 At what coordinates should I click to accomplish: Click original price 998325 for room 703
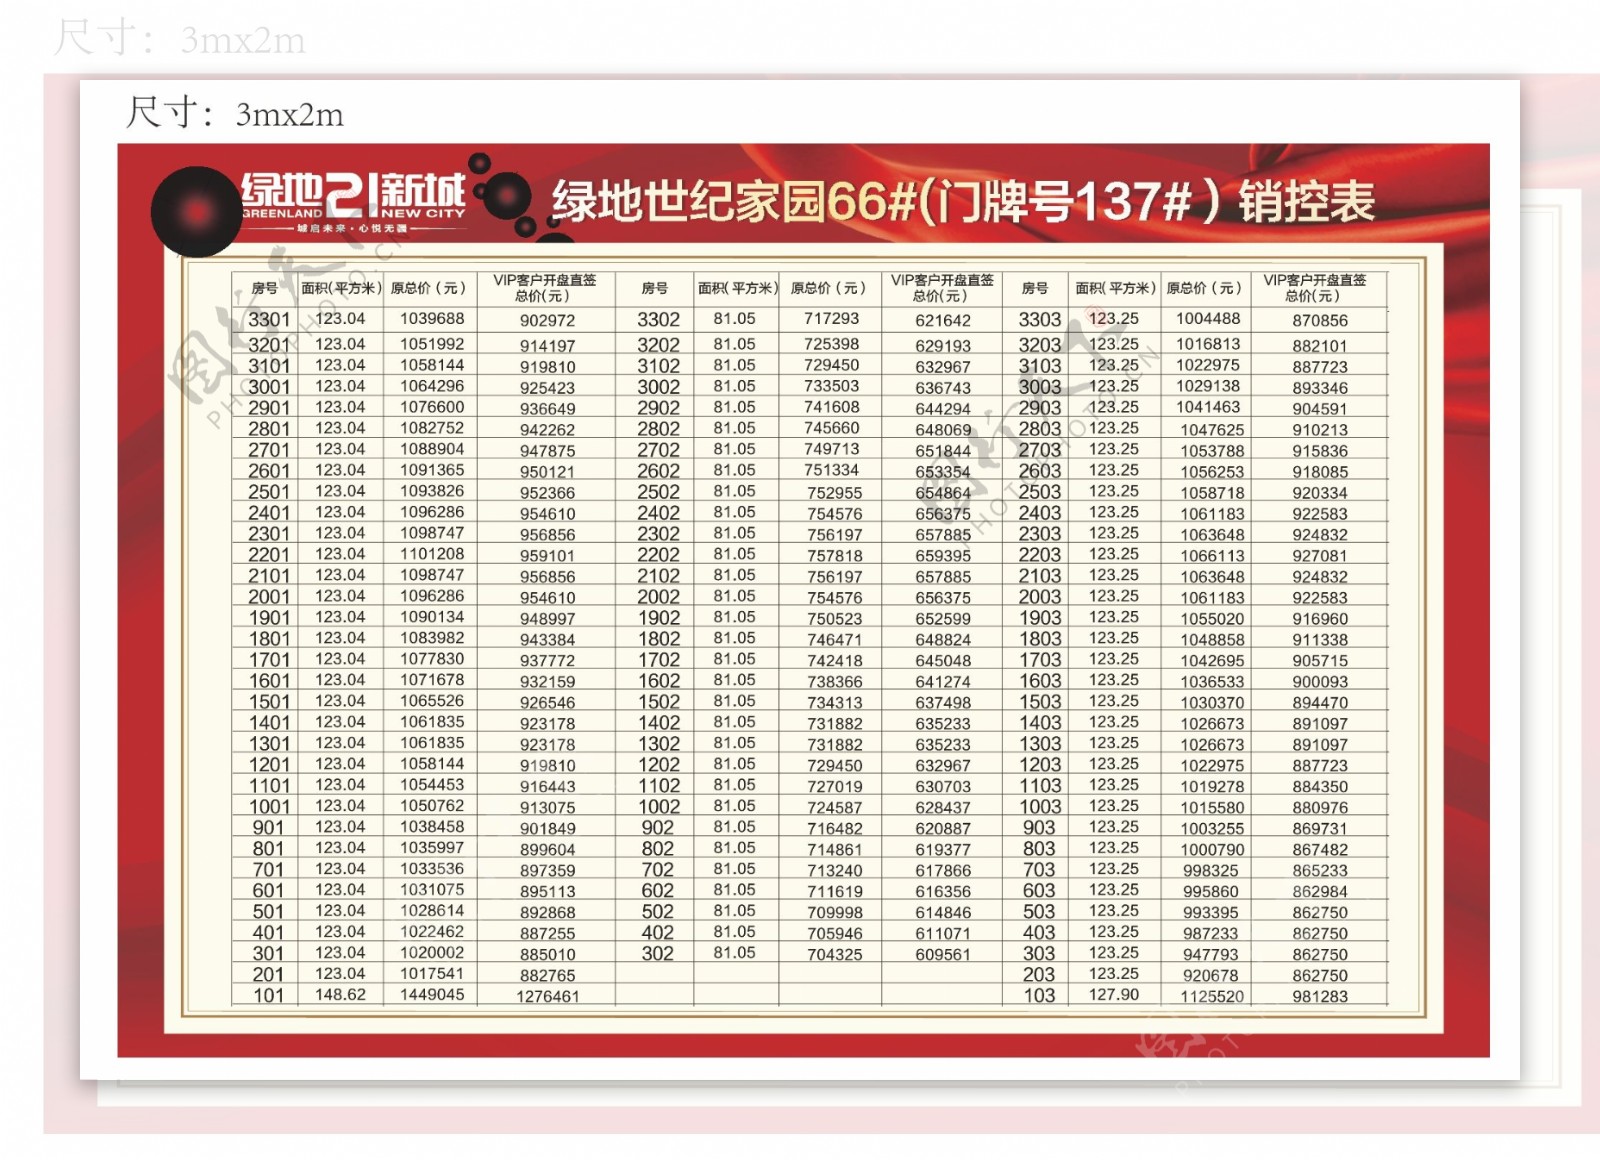point(1211,871)
